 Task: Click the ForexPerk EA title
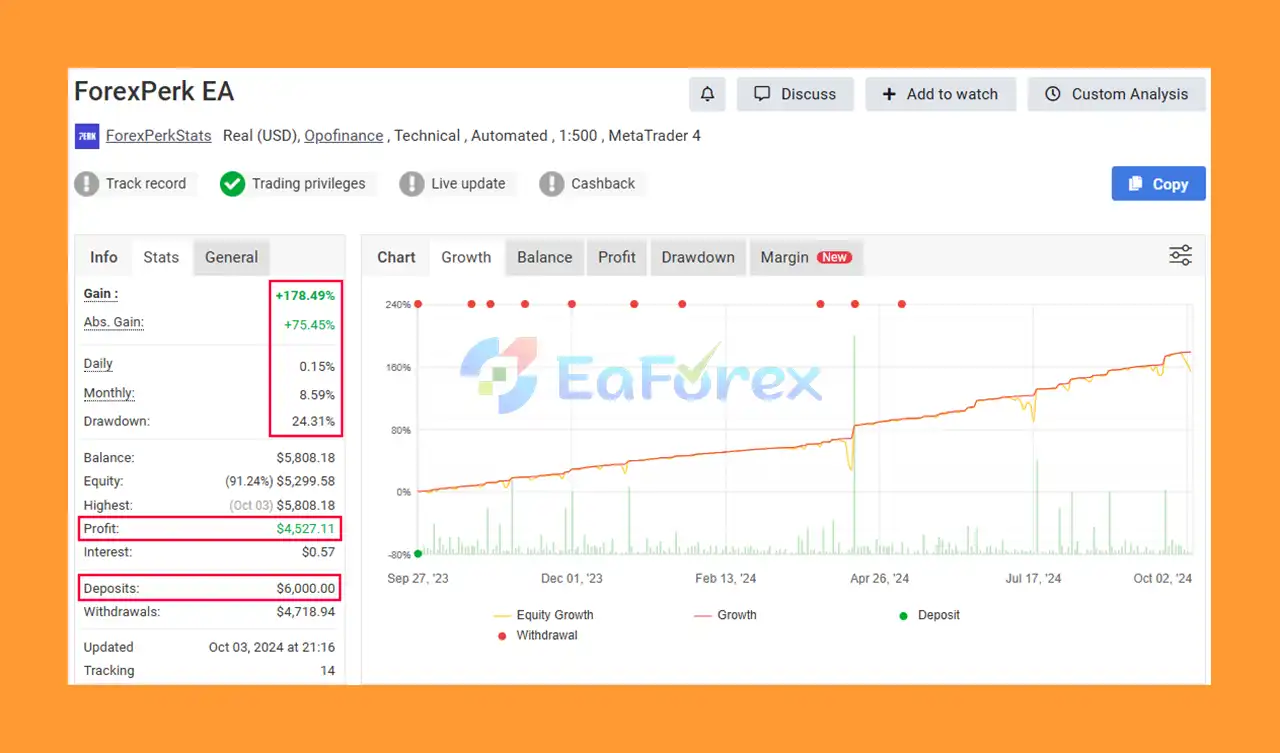(x=154, y=92)
